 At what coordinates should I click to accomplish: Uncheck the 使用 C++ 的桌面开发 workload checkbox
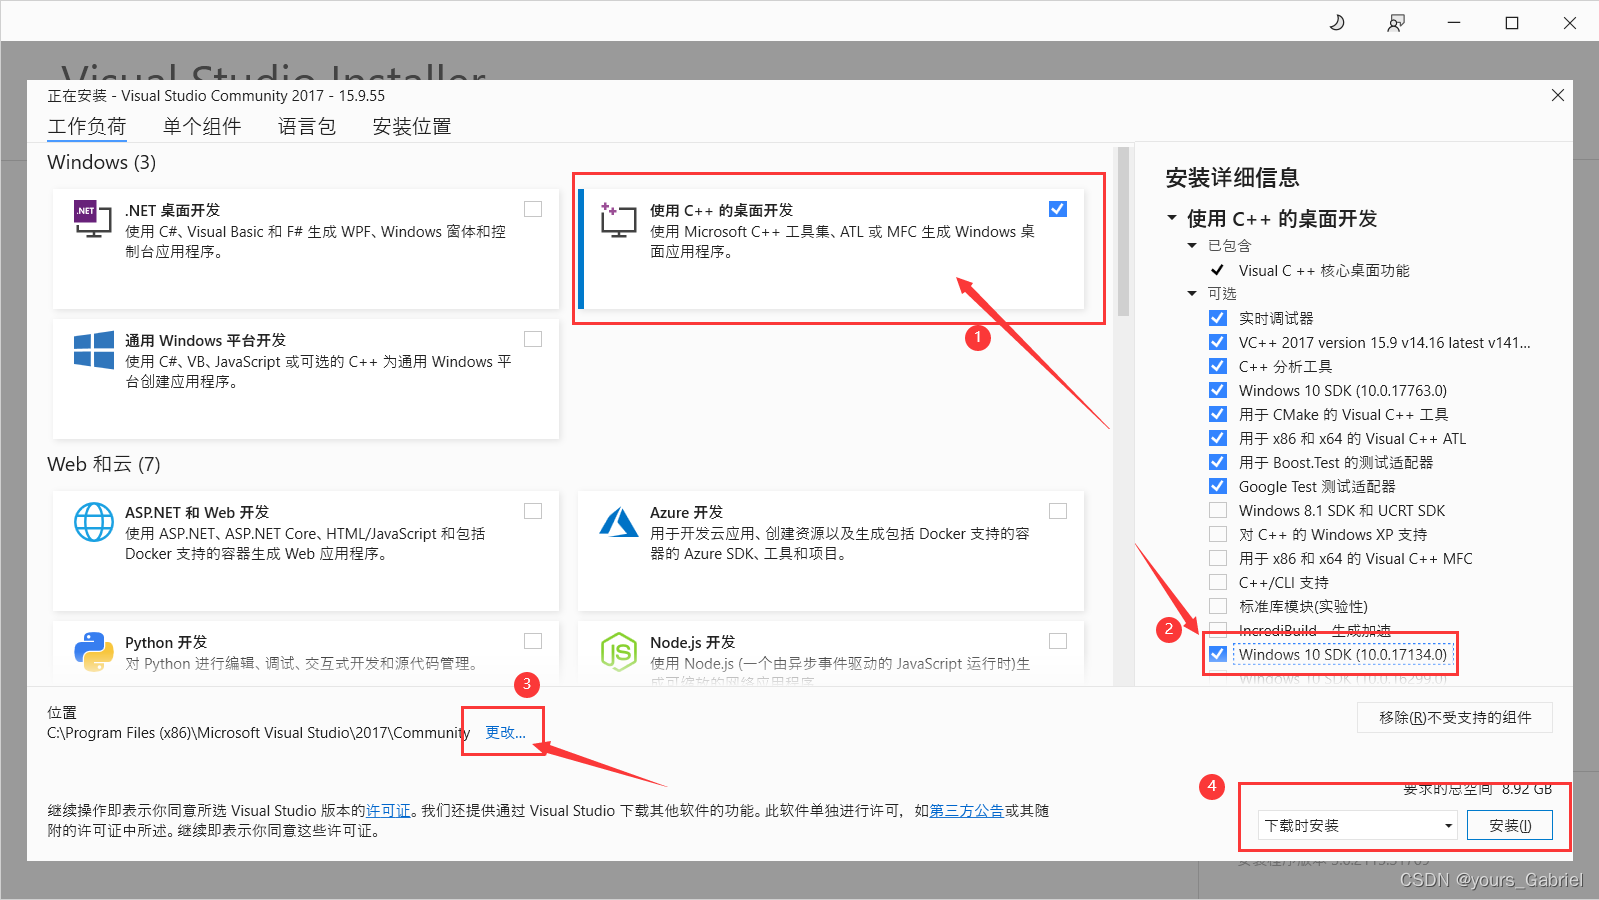point(1058,209)
